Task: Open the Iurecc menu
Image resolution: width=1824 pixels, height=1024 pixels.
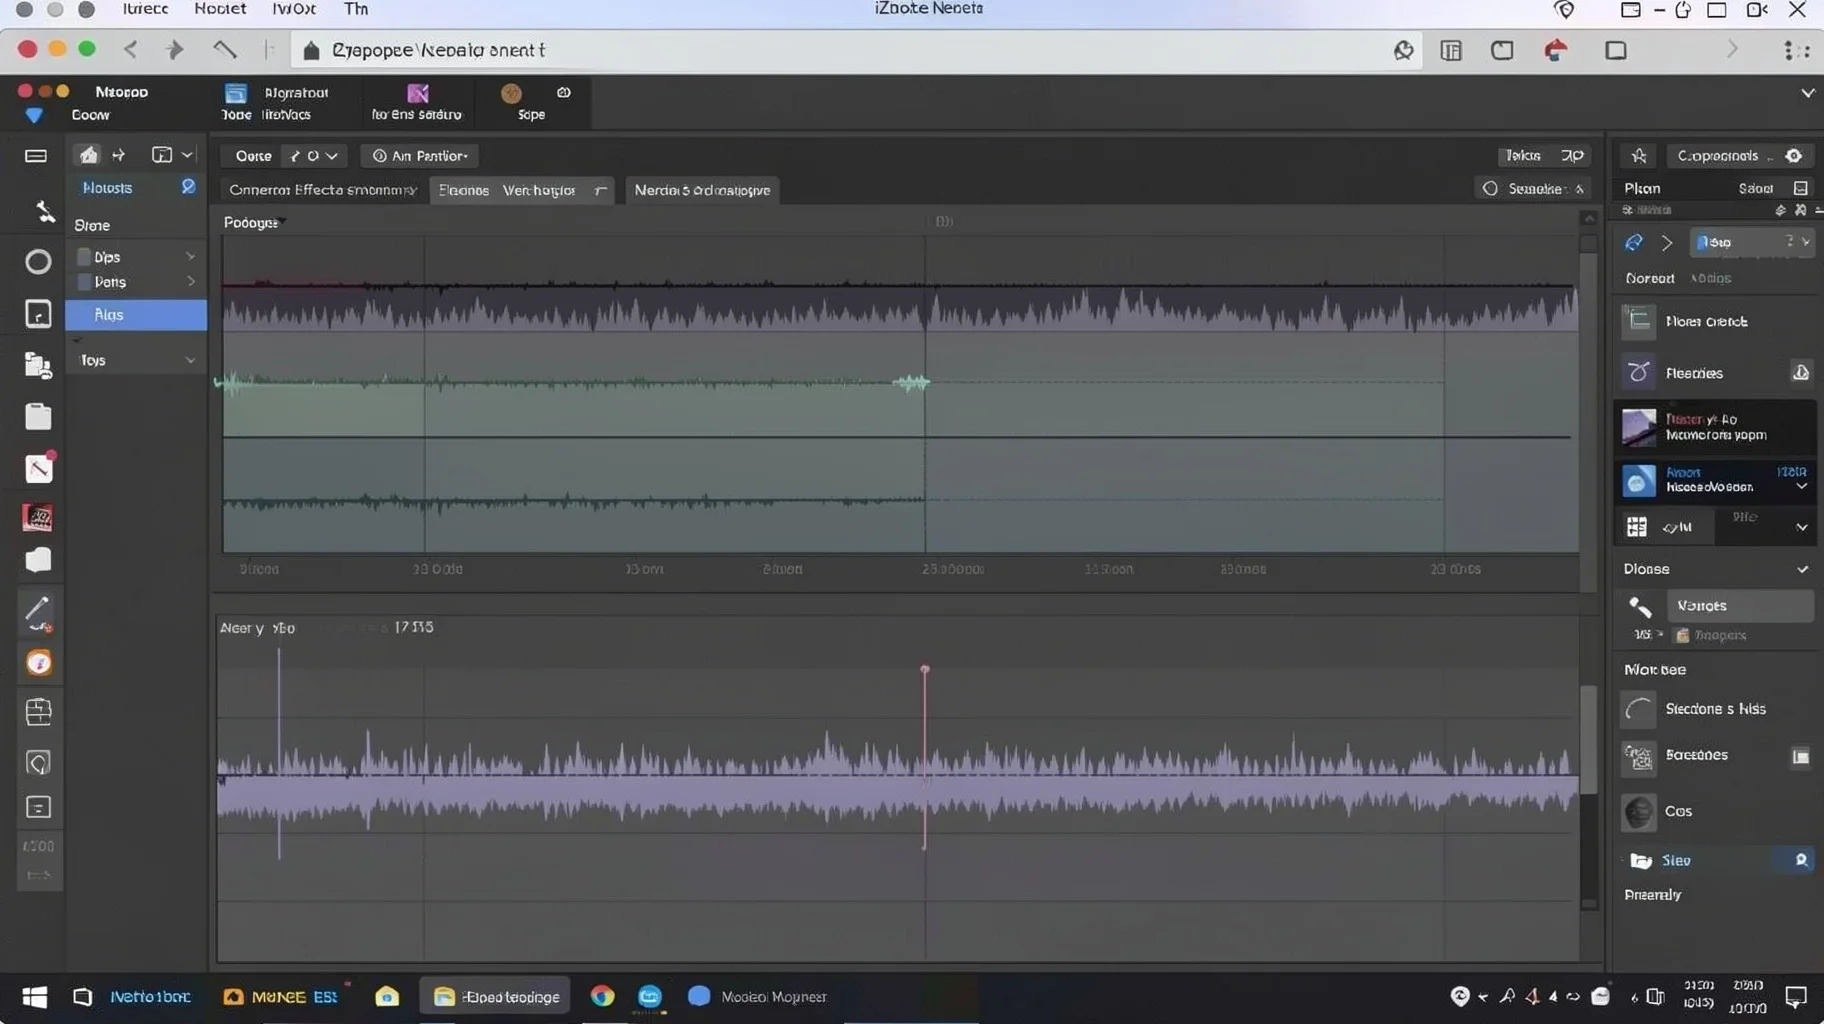Action: point(146,9)
